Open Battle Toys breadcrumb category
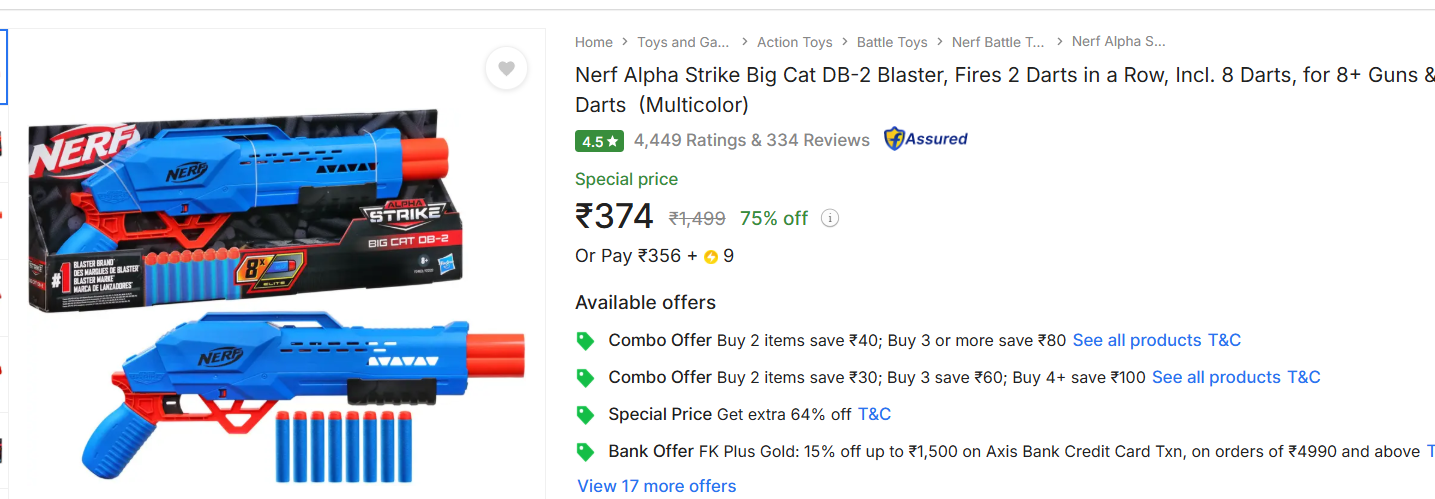 pyautogui.click(x=892, y=42)
